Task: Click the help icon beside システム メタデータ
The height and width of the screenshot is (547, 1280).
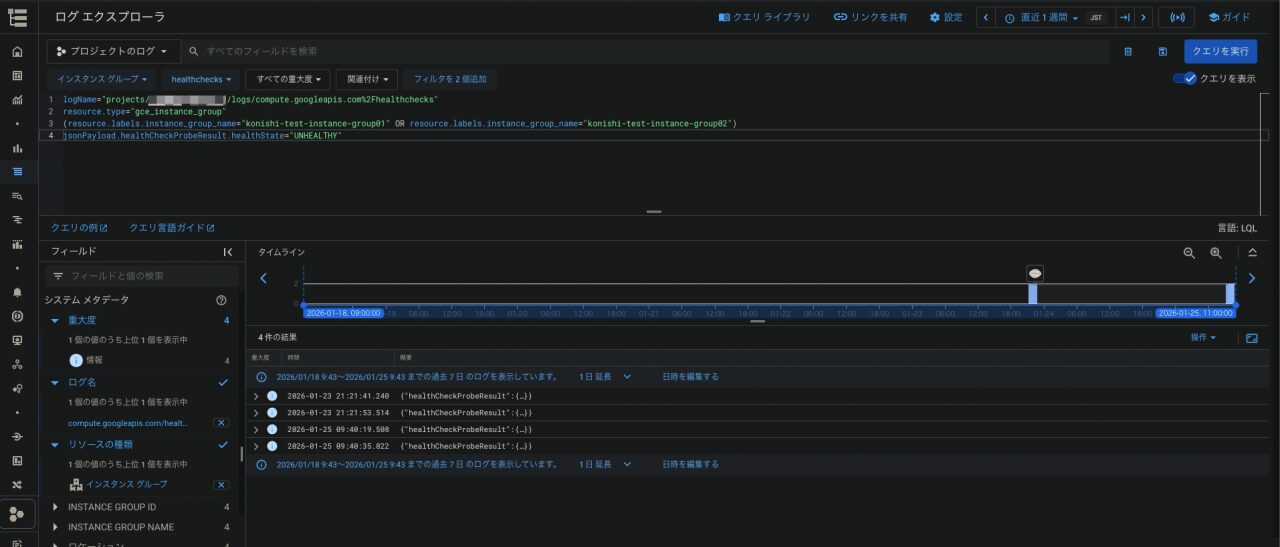Action: point(221,300)
